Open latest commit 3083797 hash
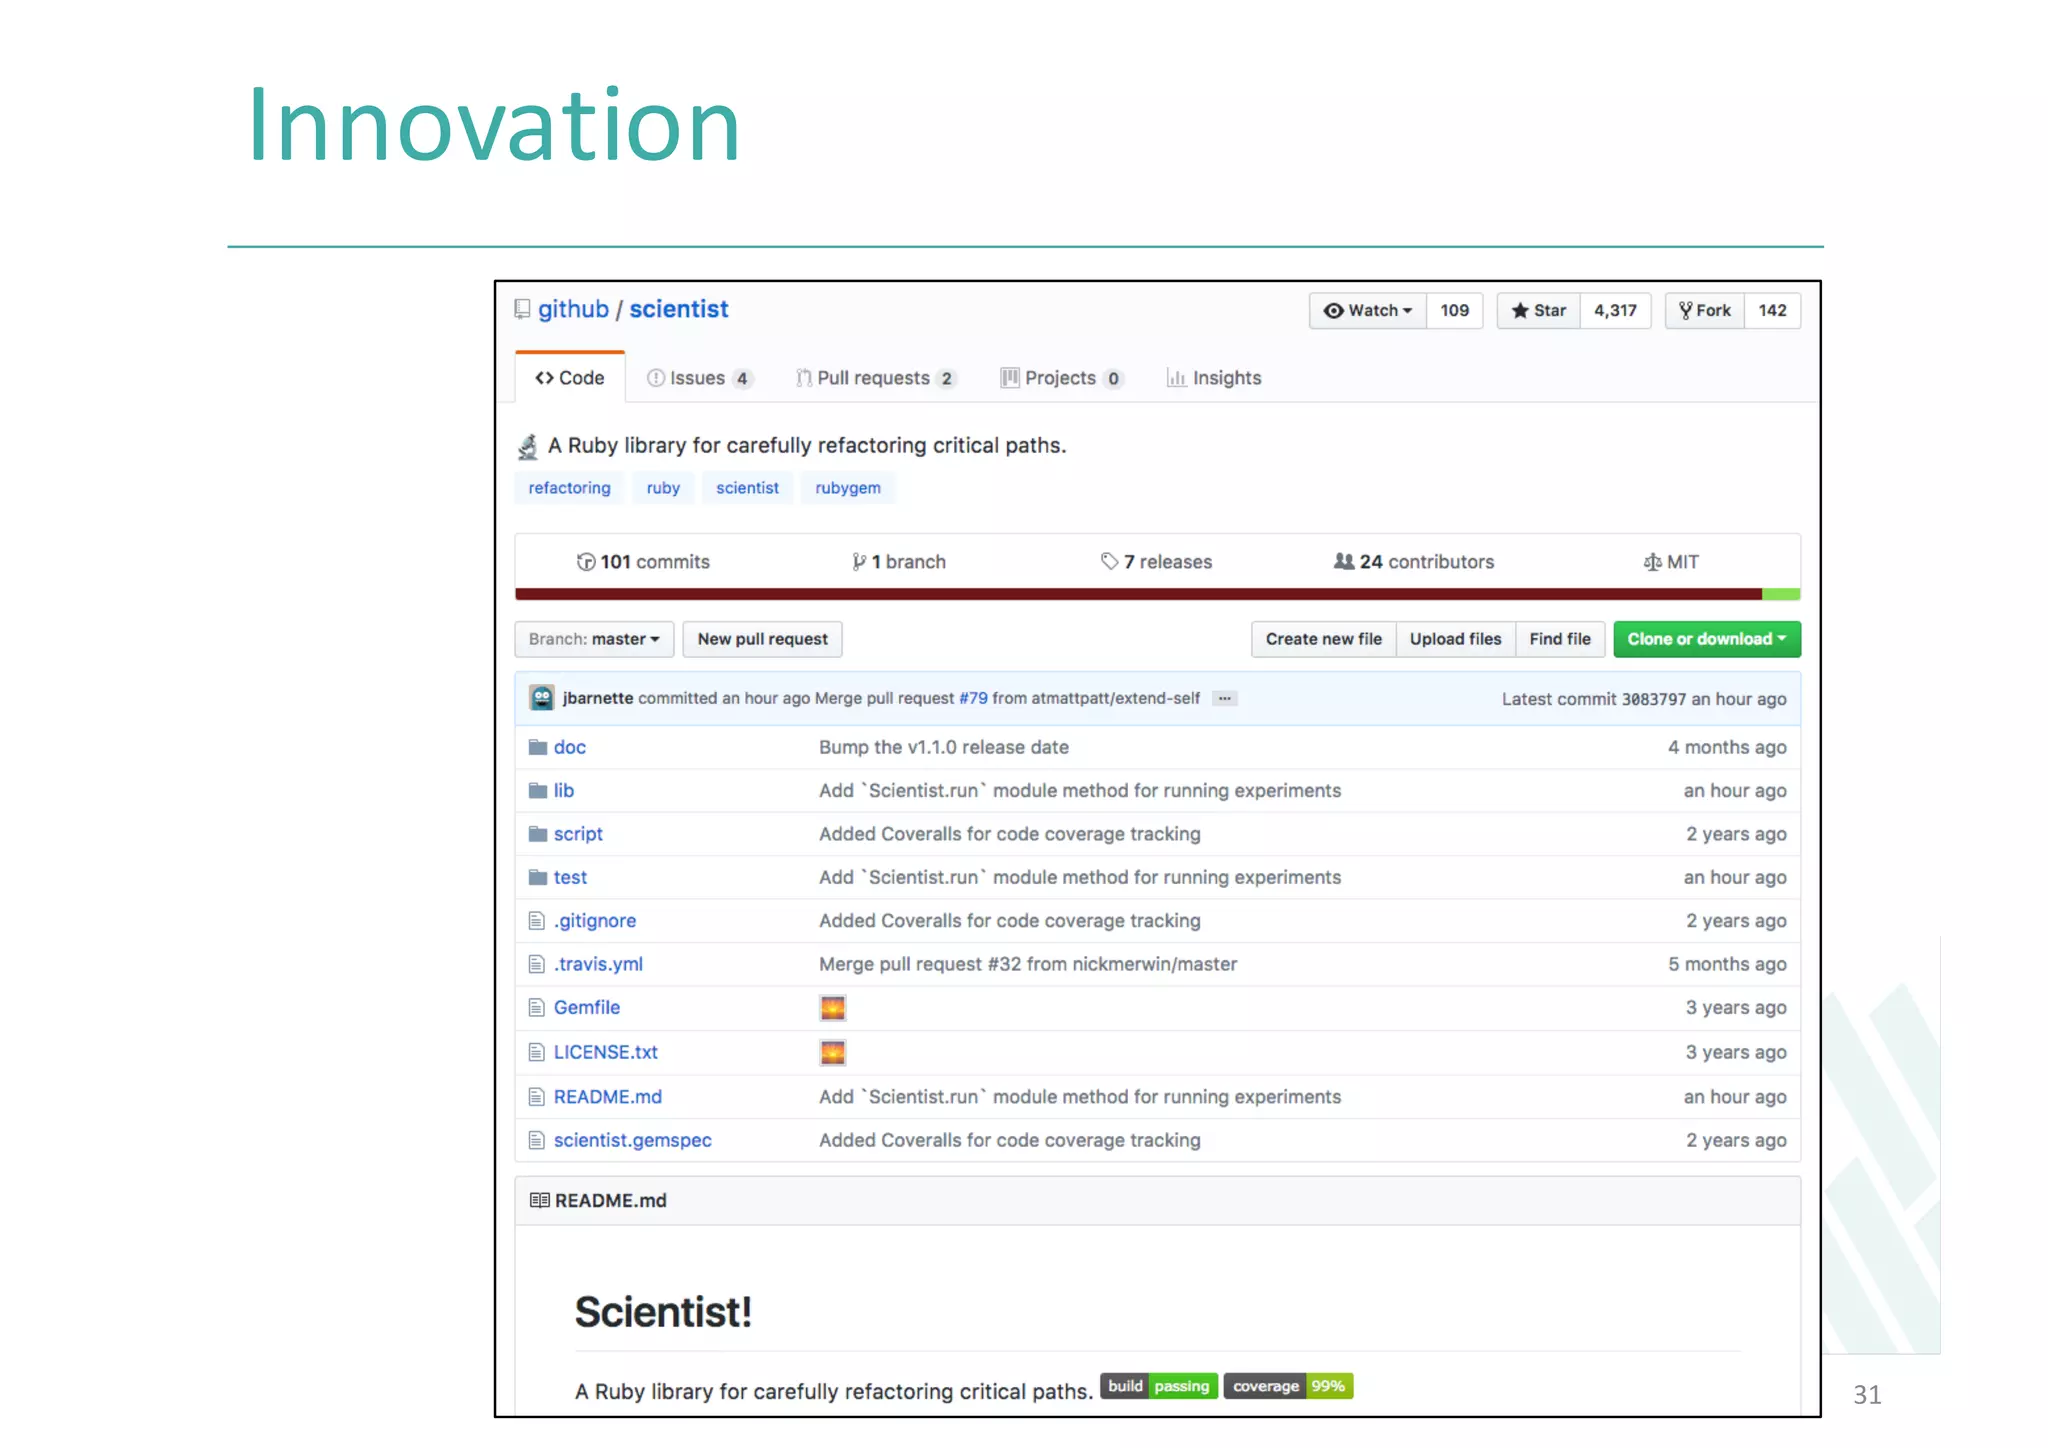The image size is (2048, 1448). click(x=1654, y=699)
